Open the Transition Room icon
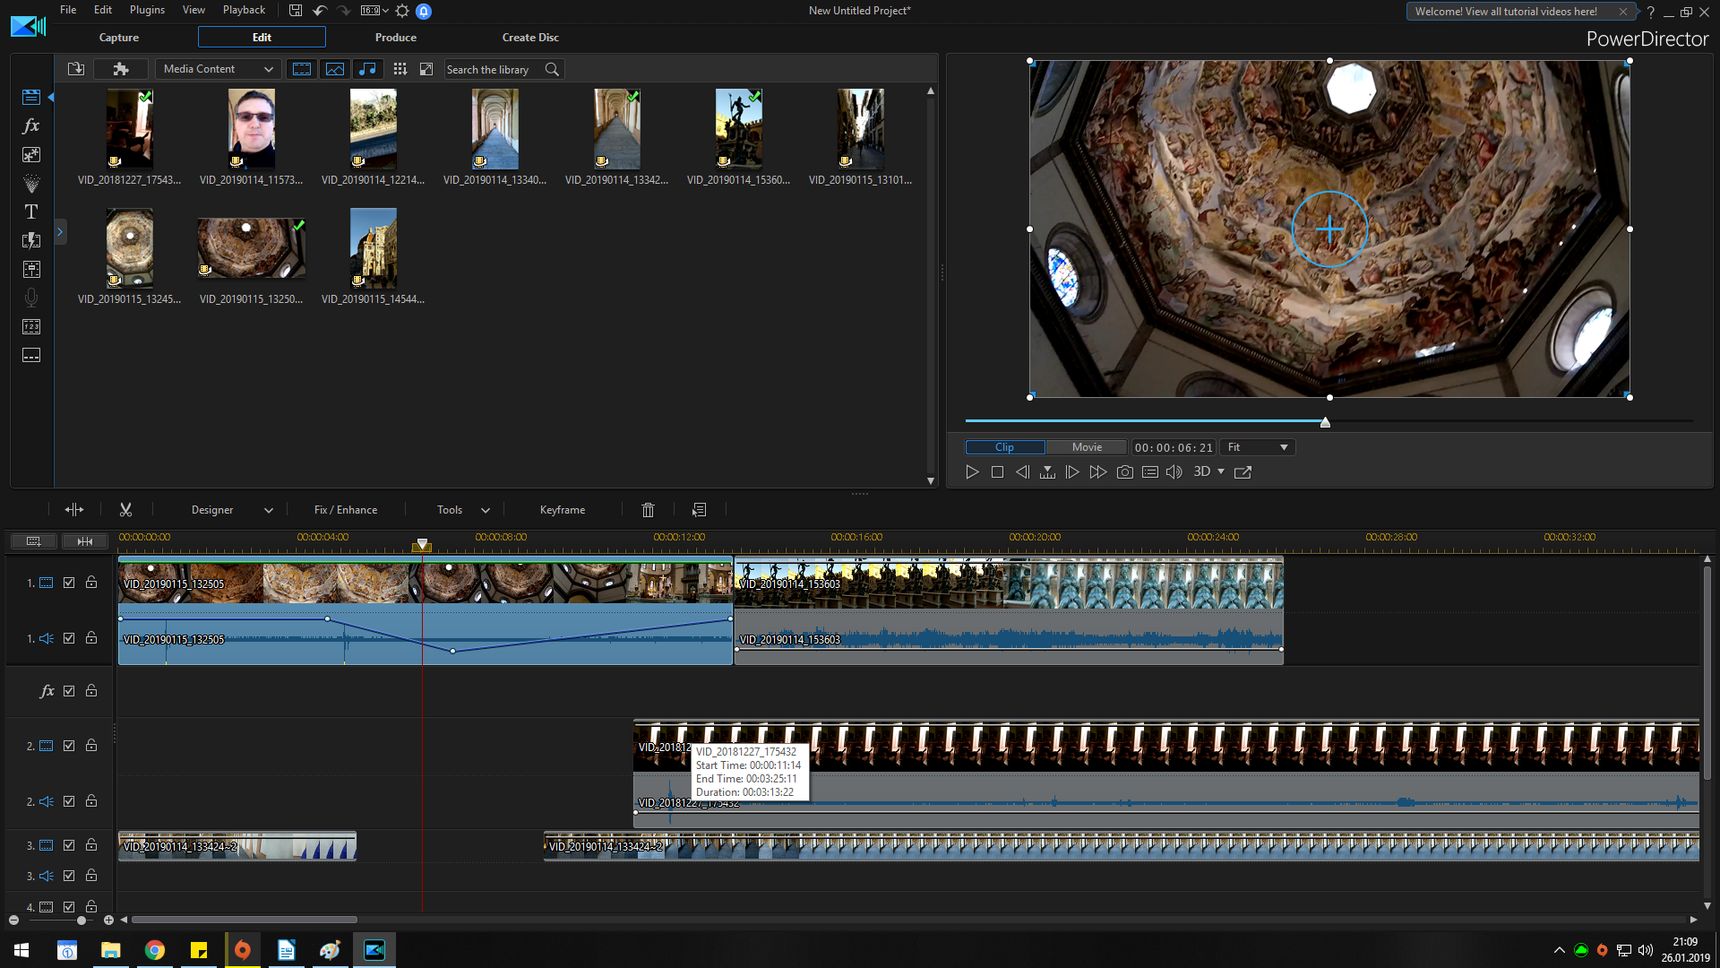This screenshot has height=968, width=1720. coord(31,240)
